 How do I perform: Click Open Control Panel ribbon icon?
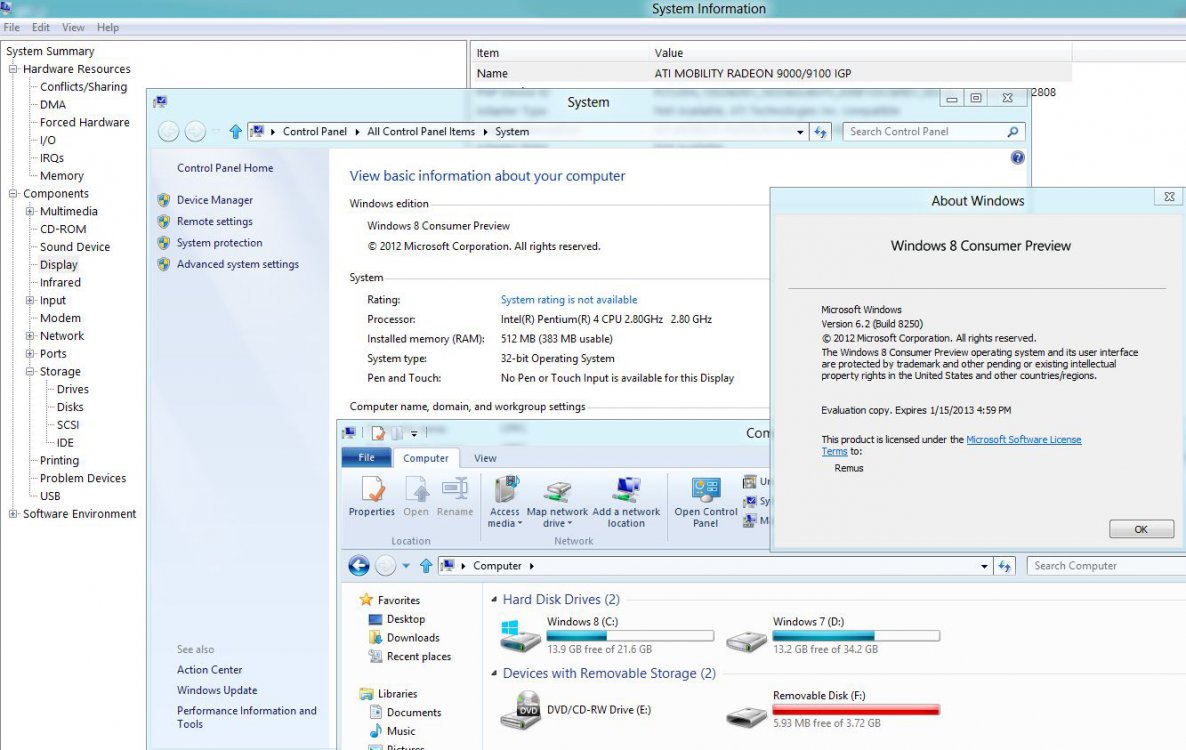[x=706, y=490]
